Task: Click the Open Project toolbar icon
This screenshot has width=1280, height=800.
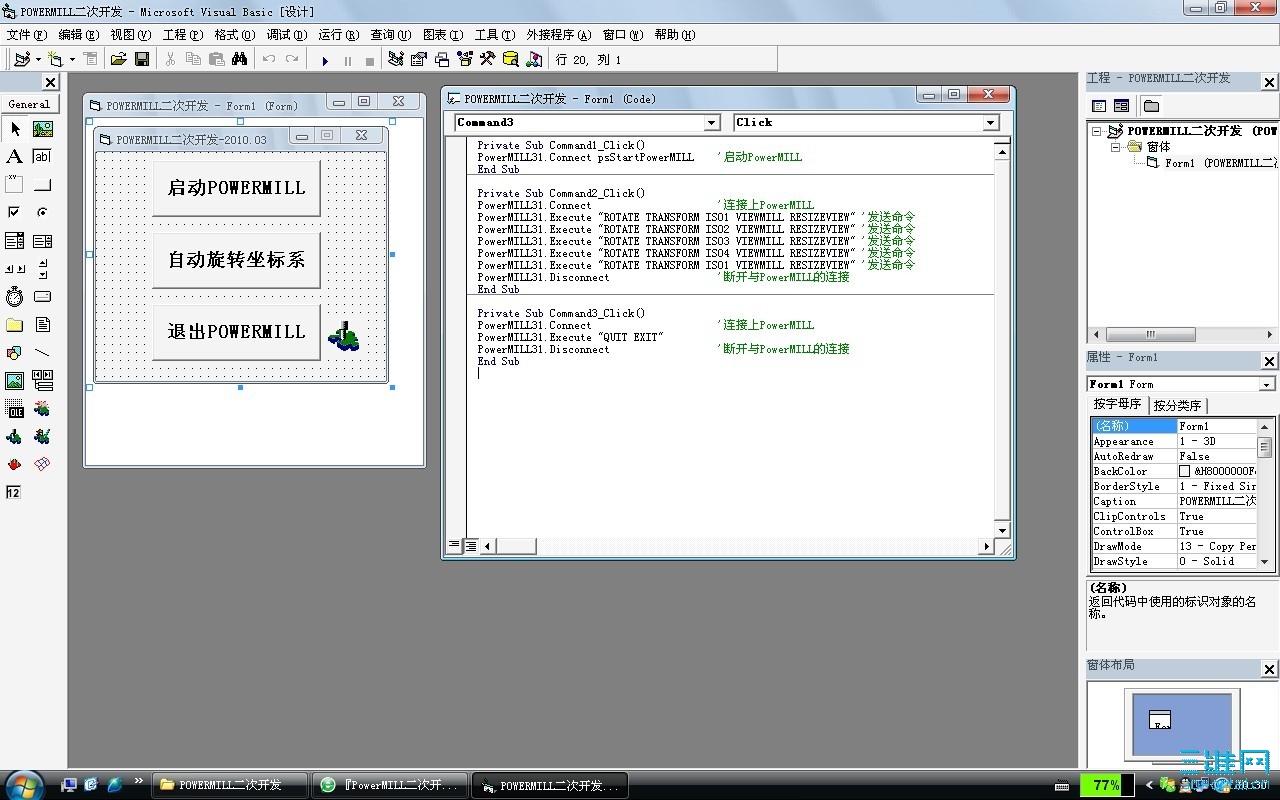Action: click(x=119, y=60)
